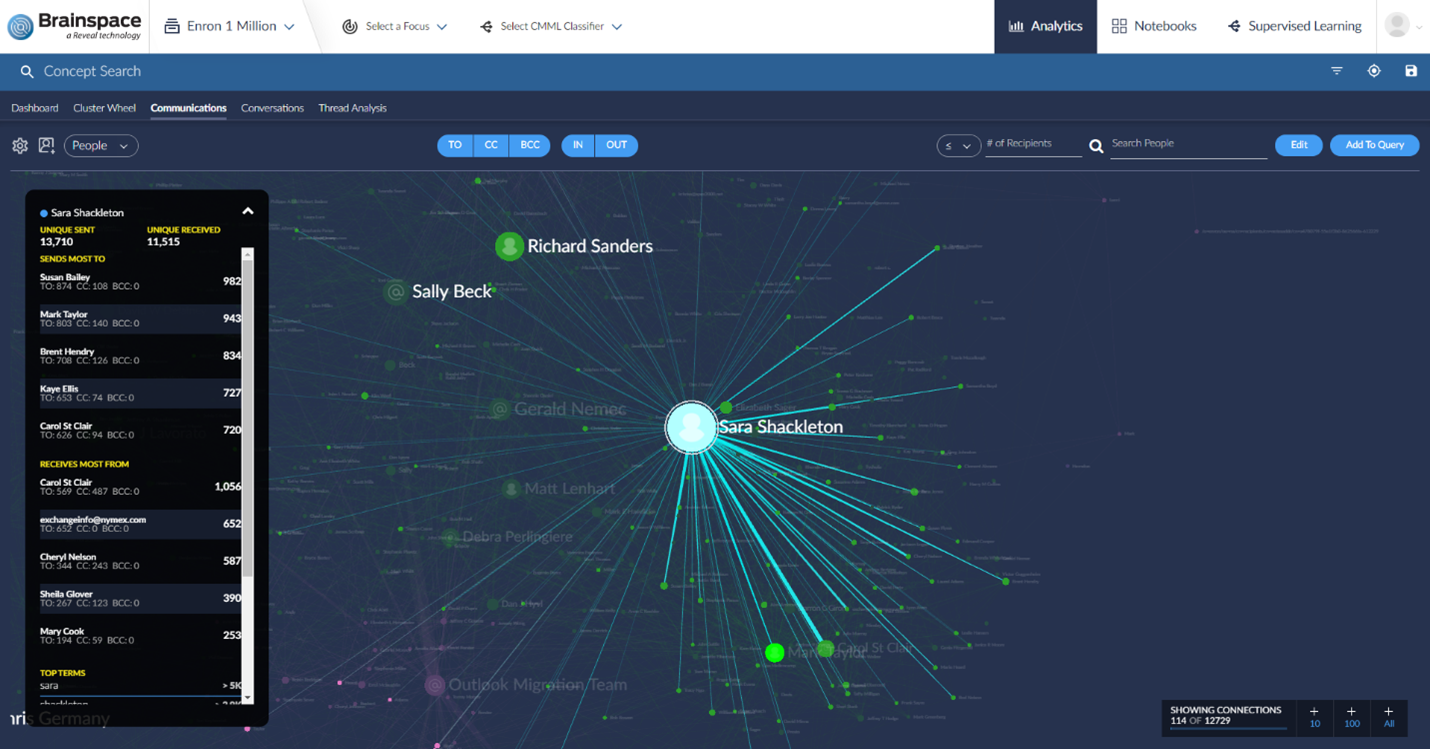The height and width of the screenshot is (749, 1430).
Task: Open the communications settings gear
Action: (20, 146)
